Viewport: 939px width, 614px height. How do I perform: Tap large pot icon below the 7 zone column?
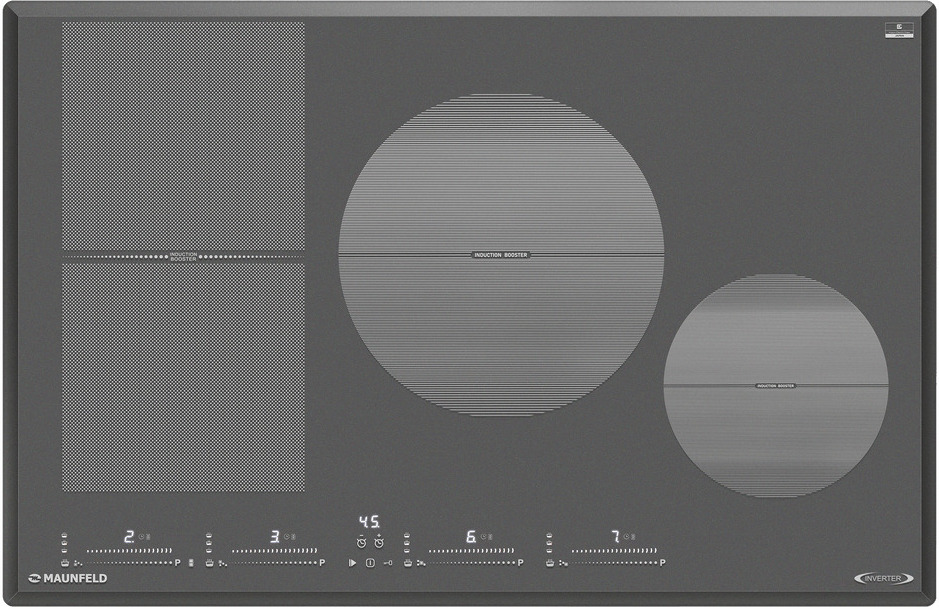pyautogui.click(x=550, y=563)
